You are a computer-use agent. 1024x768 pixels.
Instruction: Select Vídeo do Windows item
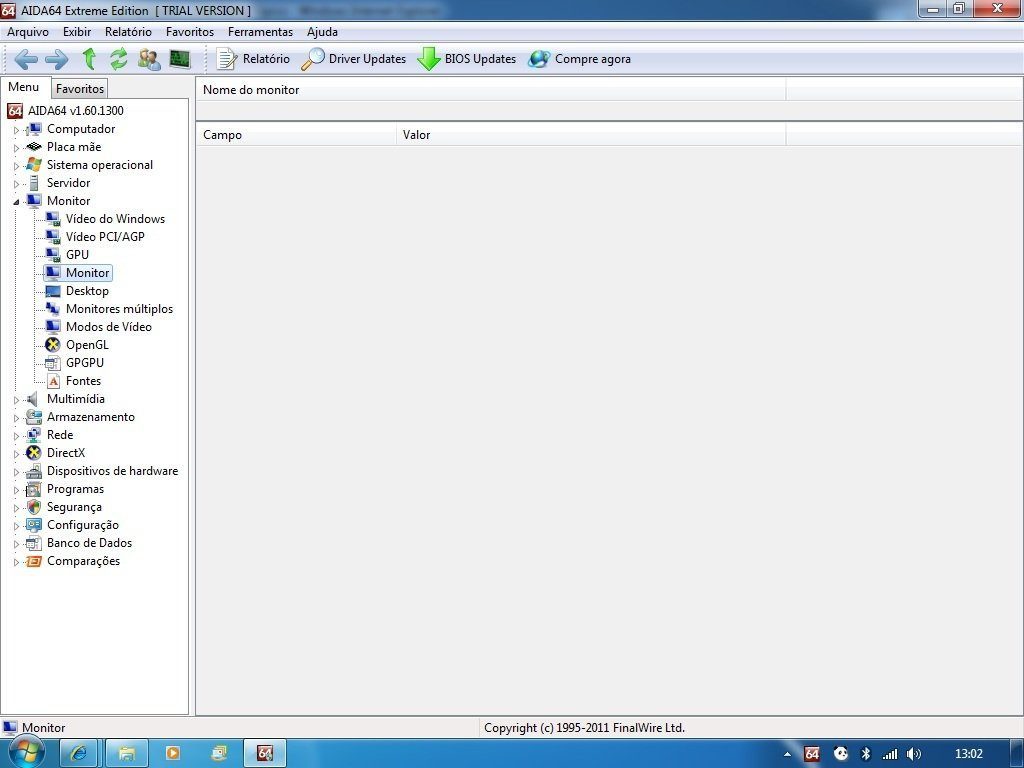[x=115, y=219]
